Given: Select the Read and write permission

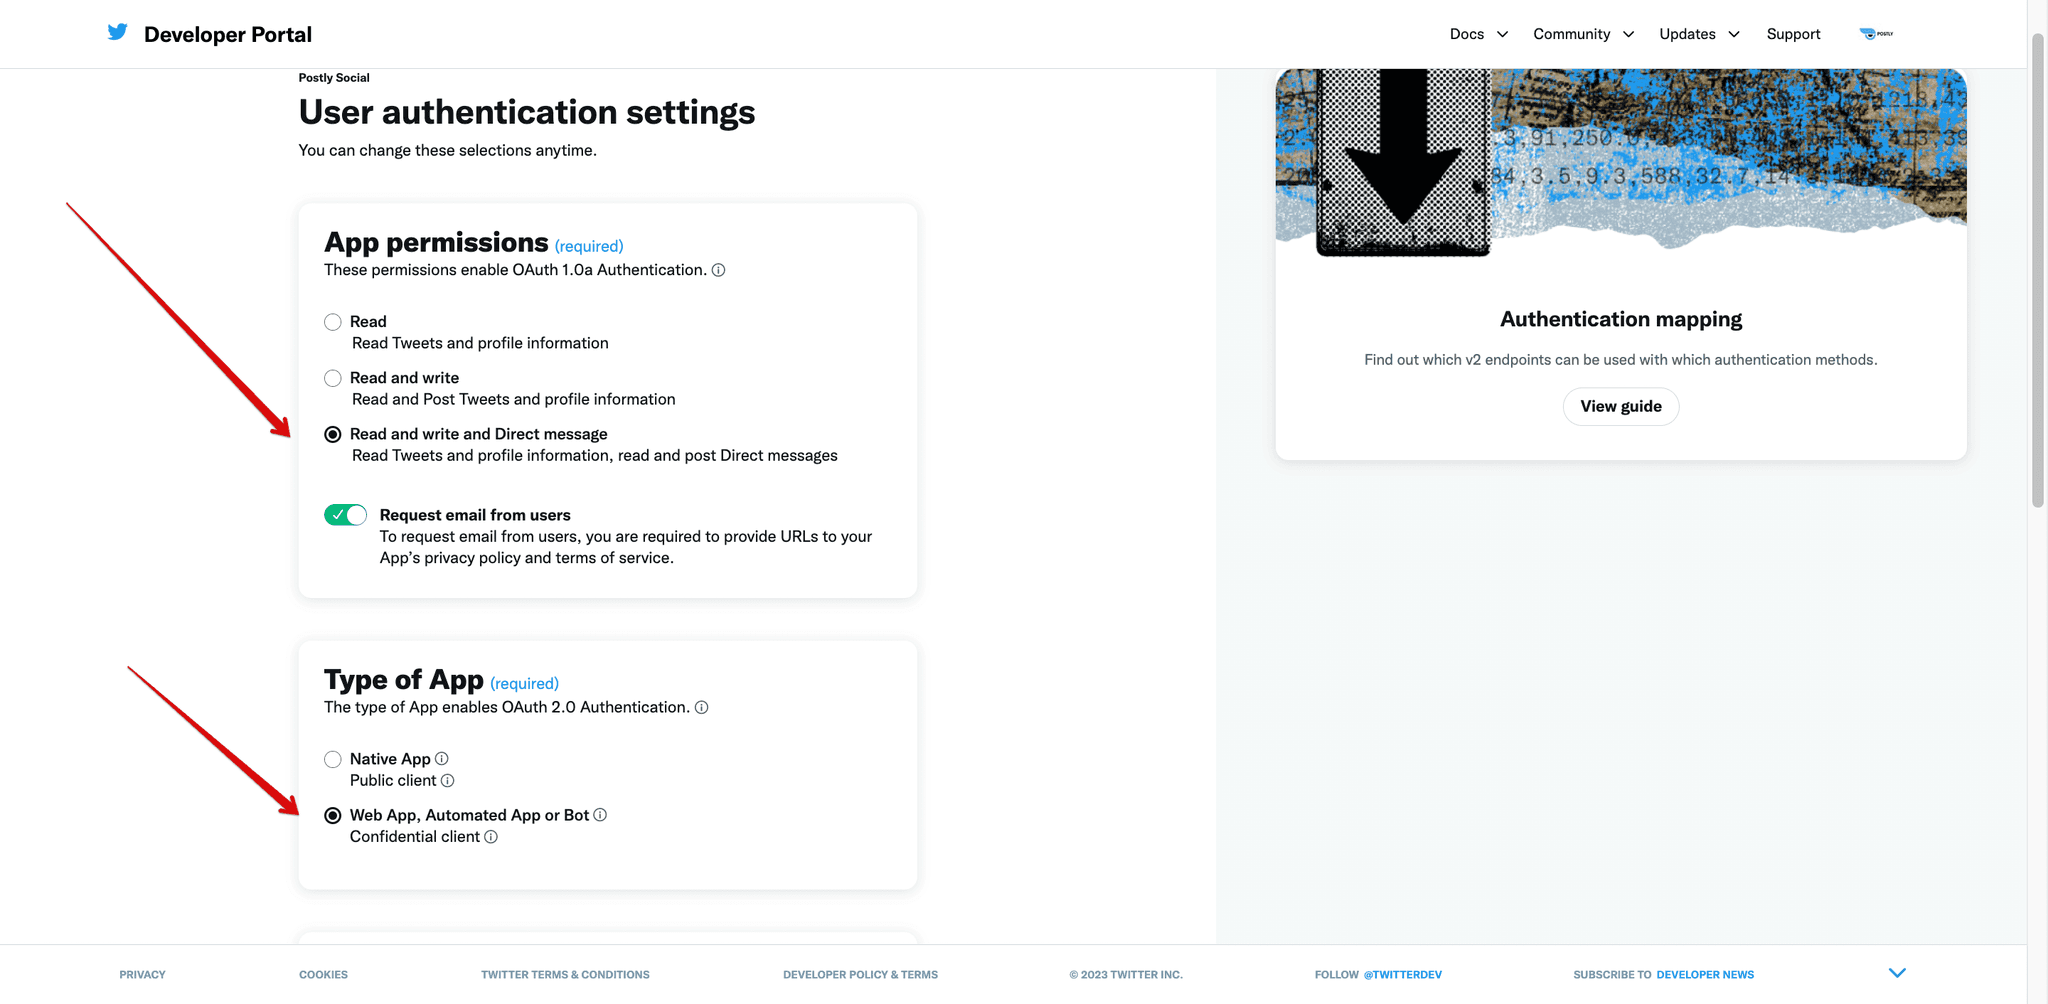Looking at the screenshot, I should pos(333,378).
